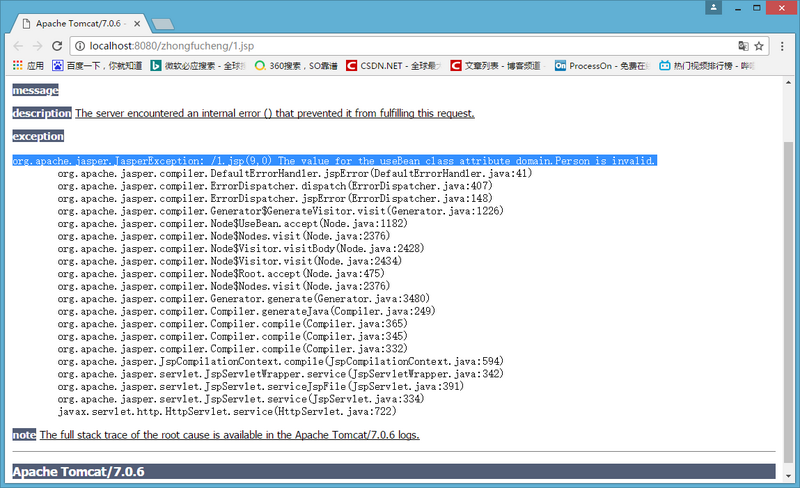800x488 pixels.
Task: Click the Generator.generate trace line
Action: pyautogui.click(x=243, y=299)
